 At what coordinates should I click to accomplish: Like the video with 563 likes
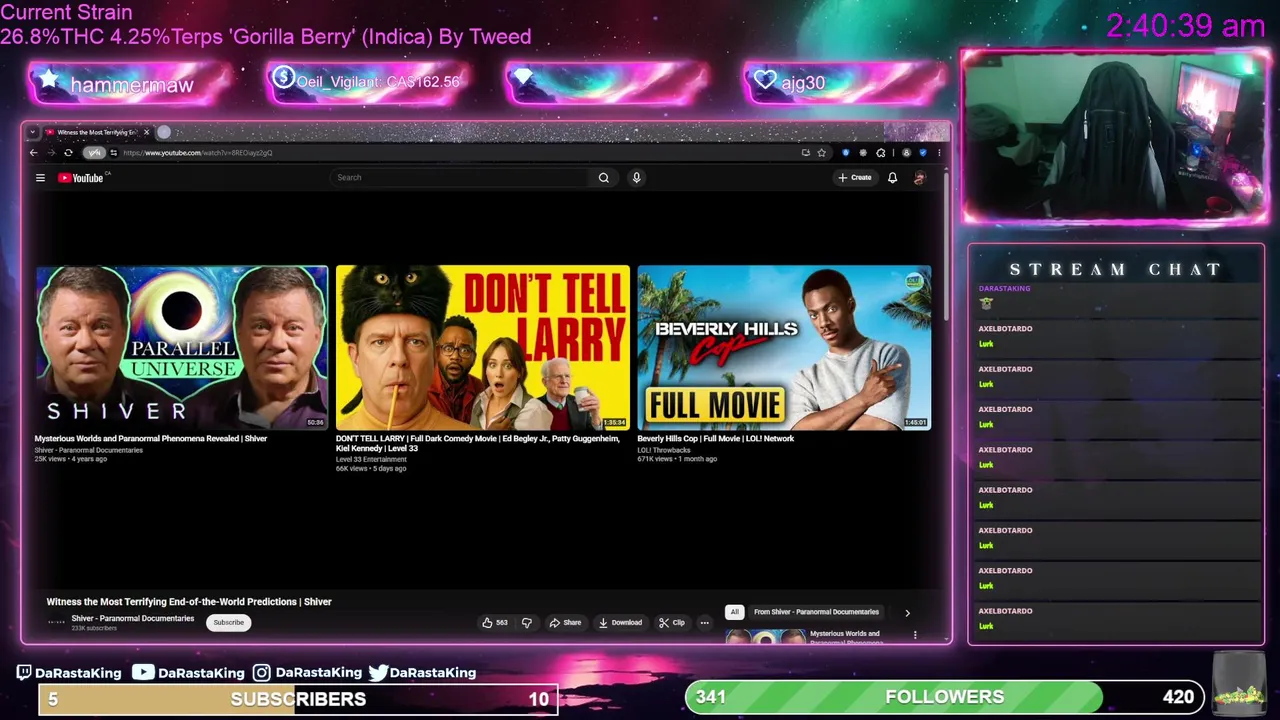point(495,623)
